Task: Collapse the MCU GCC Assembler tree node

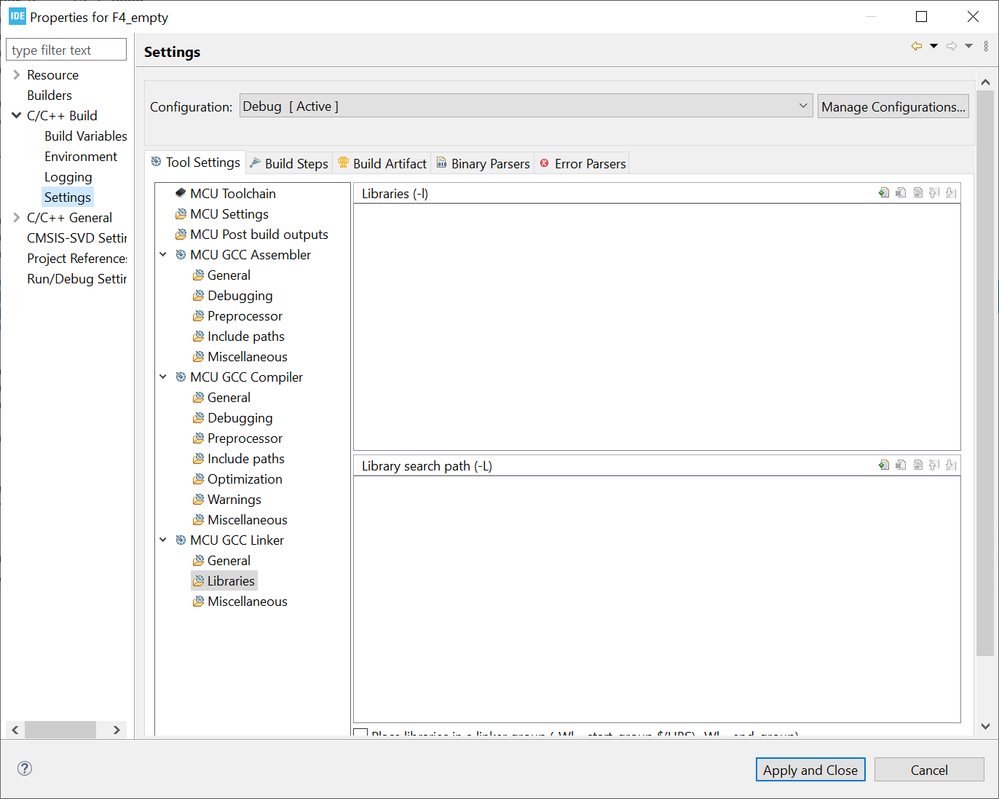Action: [x=163, y=255]
